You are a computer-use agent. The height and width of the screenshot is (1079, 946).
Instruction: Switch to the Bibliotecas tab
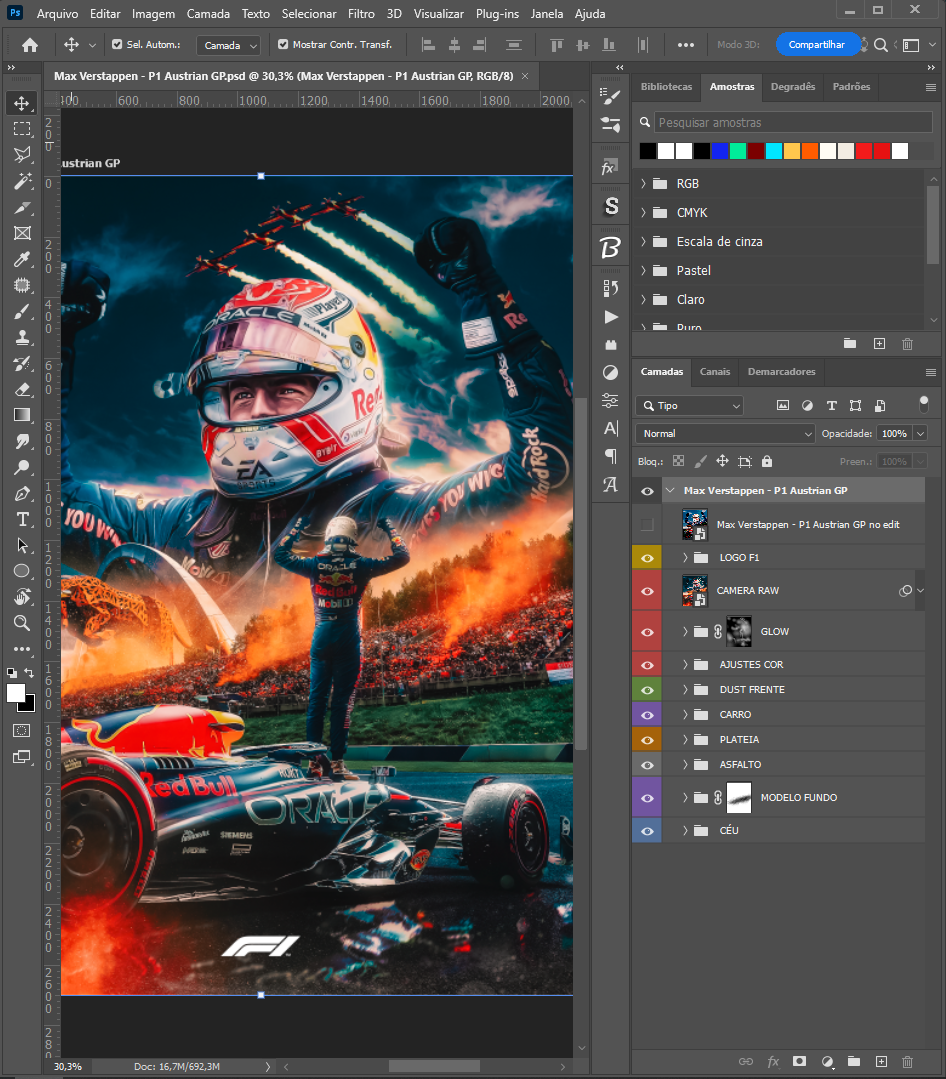pos(666,87)
